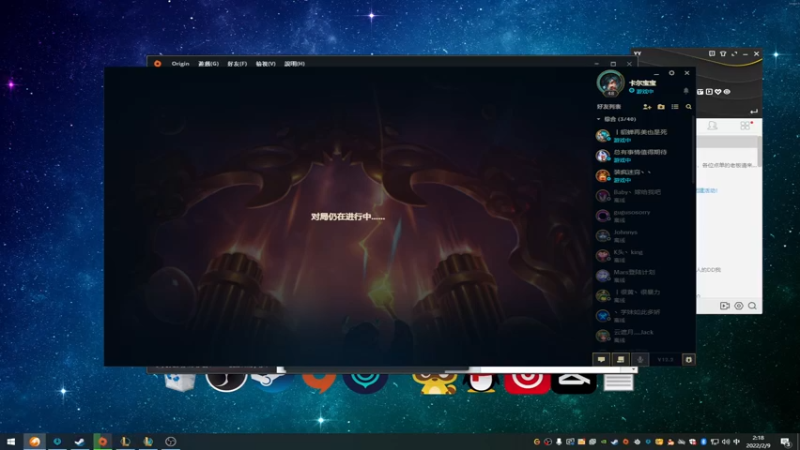Viewport: 800px width, 450px height.
Task: Open the notification center in system tray
Action: (785, 441)
